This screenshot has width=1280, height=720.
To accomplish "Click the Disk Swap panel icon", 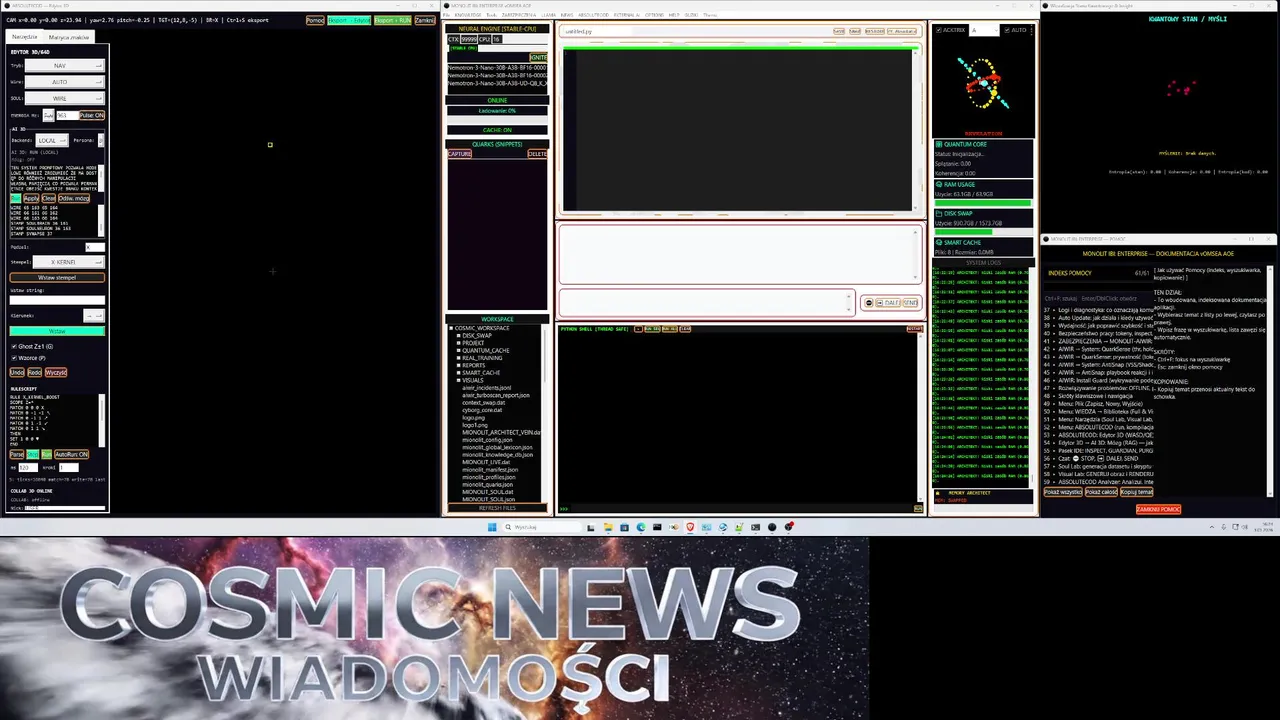I will pos(939,213).
